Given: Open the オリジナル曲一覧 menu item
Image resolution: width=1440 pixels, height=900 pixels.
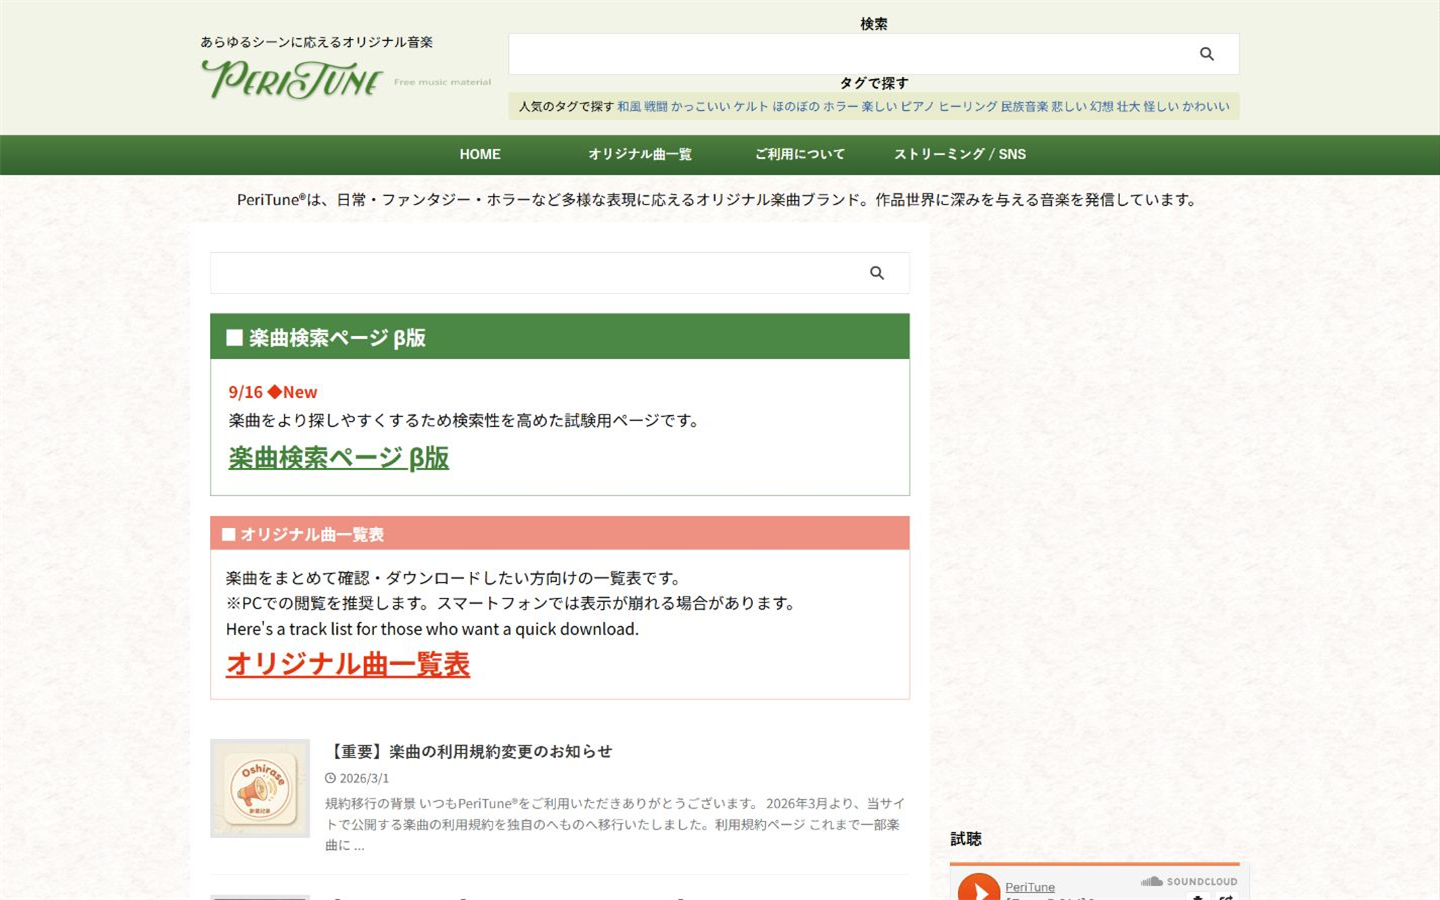Looking at the screenshot, I should [640, 154].
